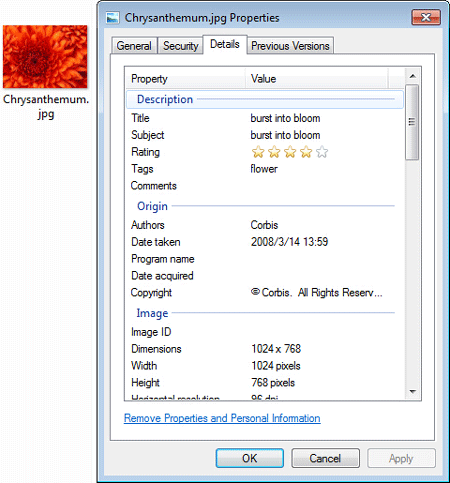The width and height of the screenshot is (450, 483).
Task: Click the Copyright property label
Action: 151,293
